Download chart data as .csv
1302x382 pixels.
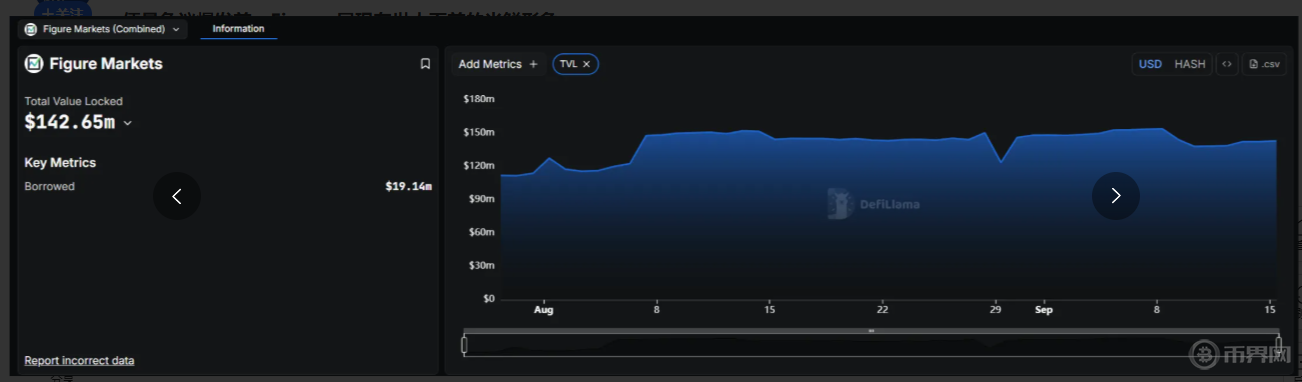(1264, 64)
